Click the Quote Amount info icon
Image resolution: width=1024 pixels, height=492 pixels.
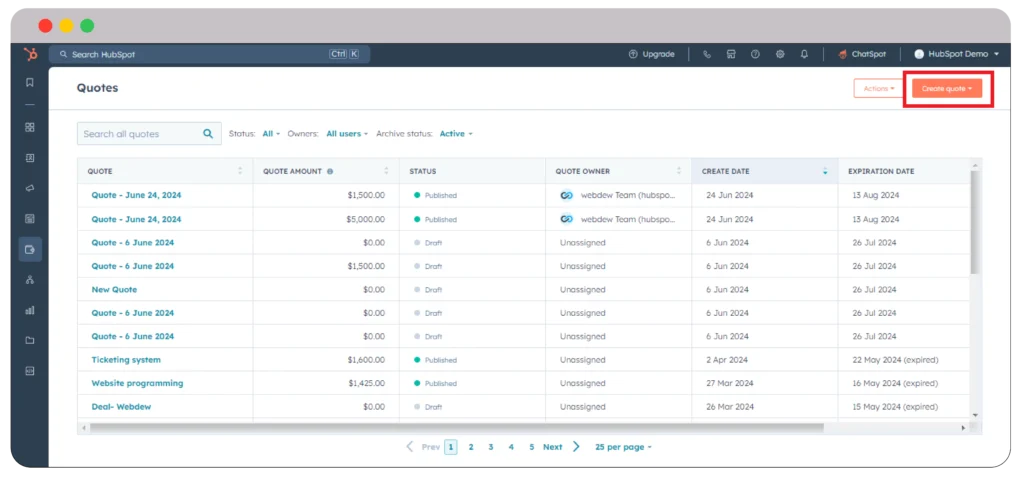click(330, 172)
